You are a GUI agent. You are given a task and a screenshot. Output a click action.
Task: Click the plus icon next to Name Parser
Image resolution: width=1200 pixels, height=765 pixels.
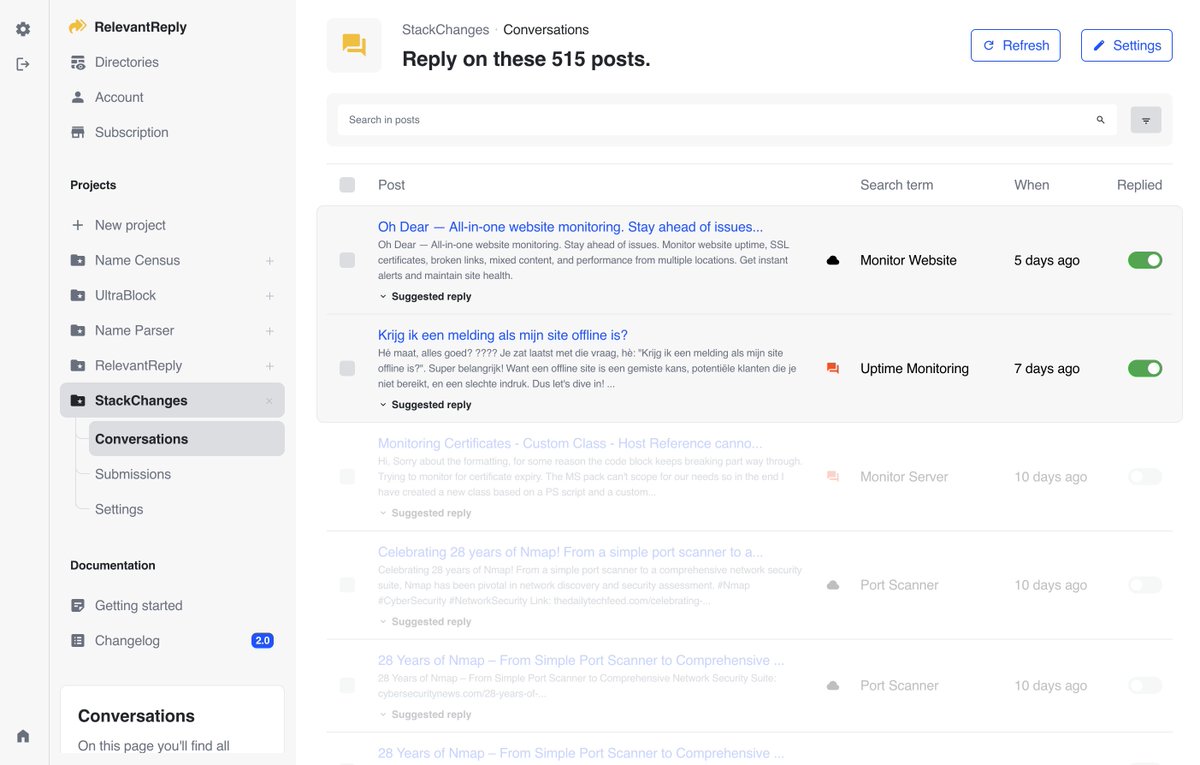tap(270, 331)
